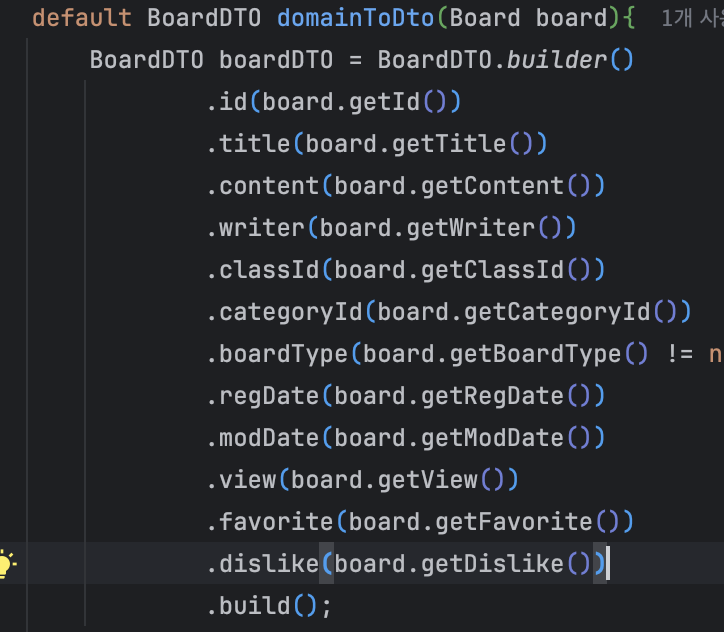Click the default keyword at line start

pyautogui.click(x=82, y=18)
